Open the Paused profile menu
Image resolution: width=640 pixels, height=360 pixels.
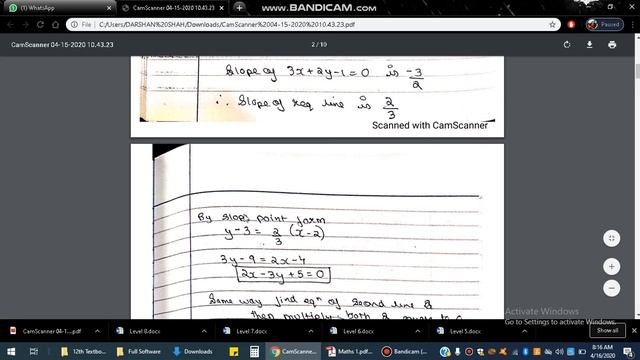604,24
